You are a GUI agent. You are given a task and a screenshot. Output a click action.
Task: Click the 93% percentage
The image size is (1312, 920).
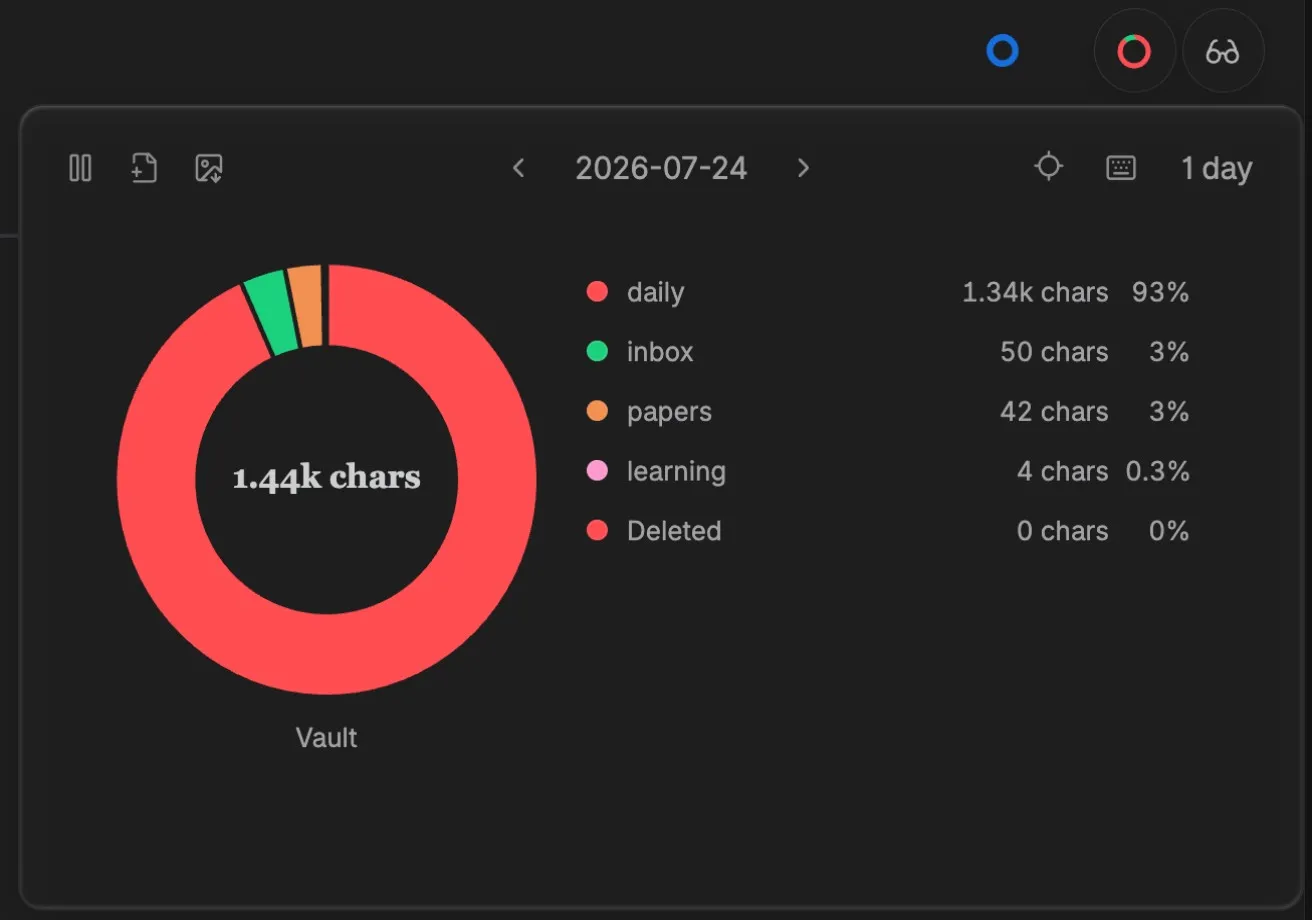(x=1160, y=292)
